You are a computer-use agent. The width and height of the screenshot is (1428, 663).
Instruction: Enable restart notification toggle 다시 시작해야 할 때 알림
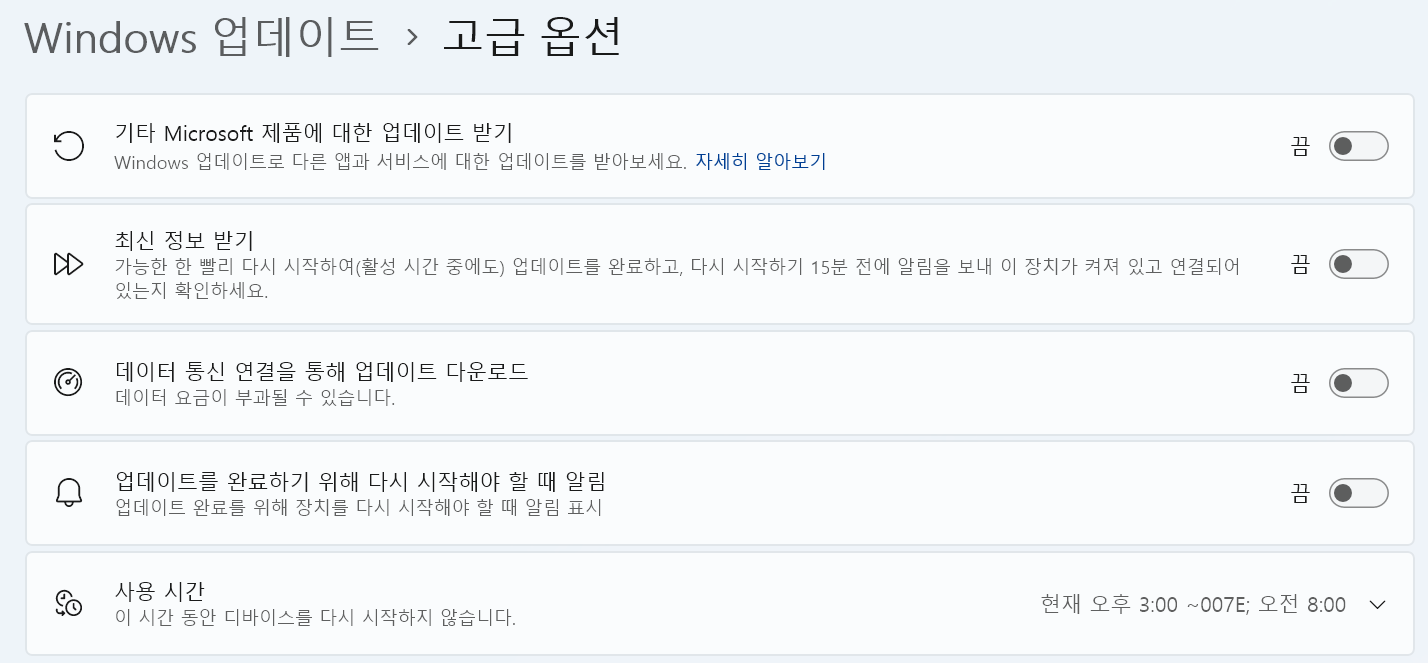pyautogui.click(x=1358, y=493)
